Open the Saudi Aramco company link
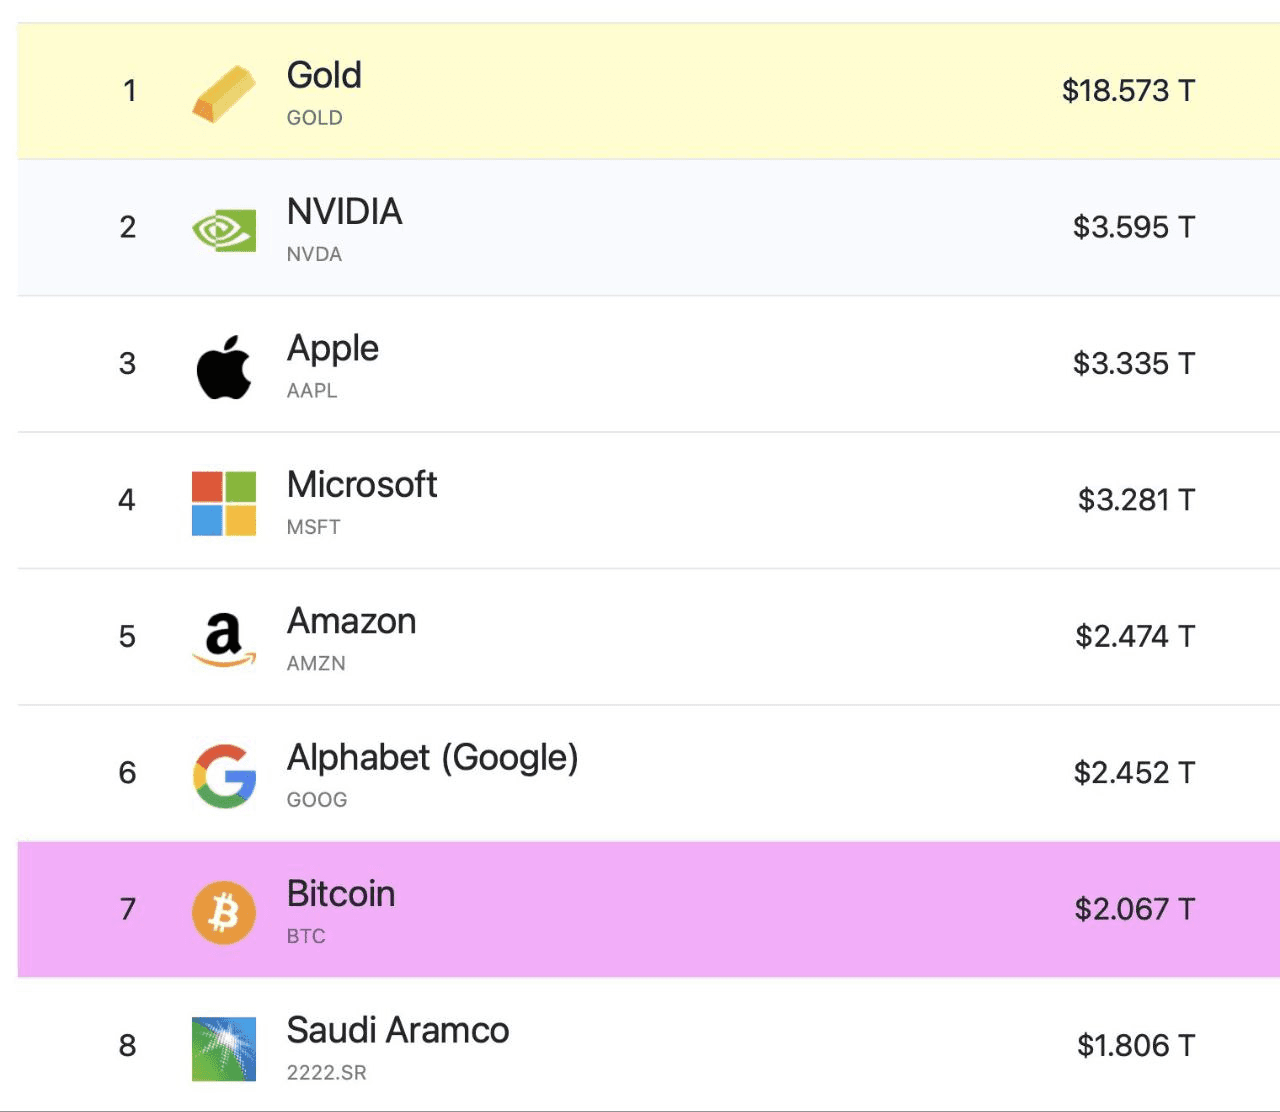 click(398, 1030)
